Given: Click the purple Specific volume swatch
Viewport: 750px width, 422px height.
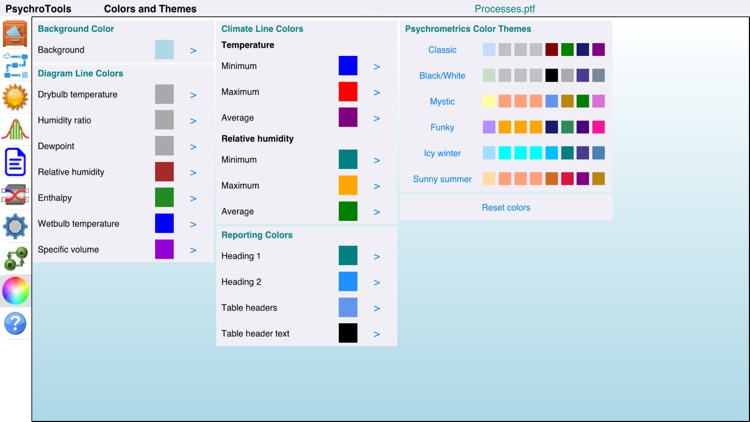Looking at the screenshot, I should click(x=164, y=249).
